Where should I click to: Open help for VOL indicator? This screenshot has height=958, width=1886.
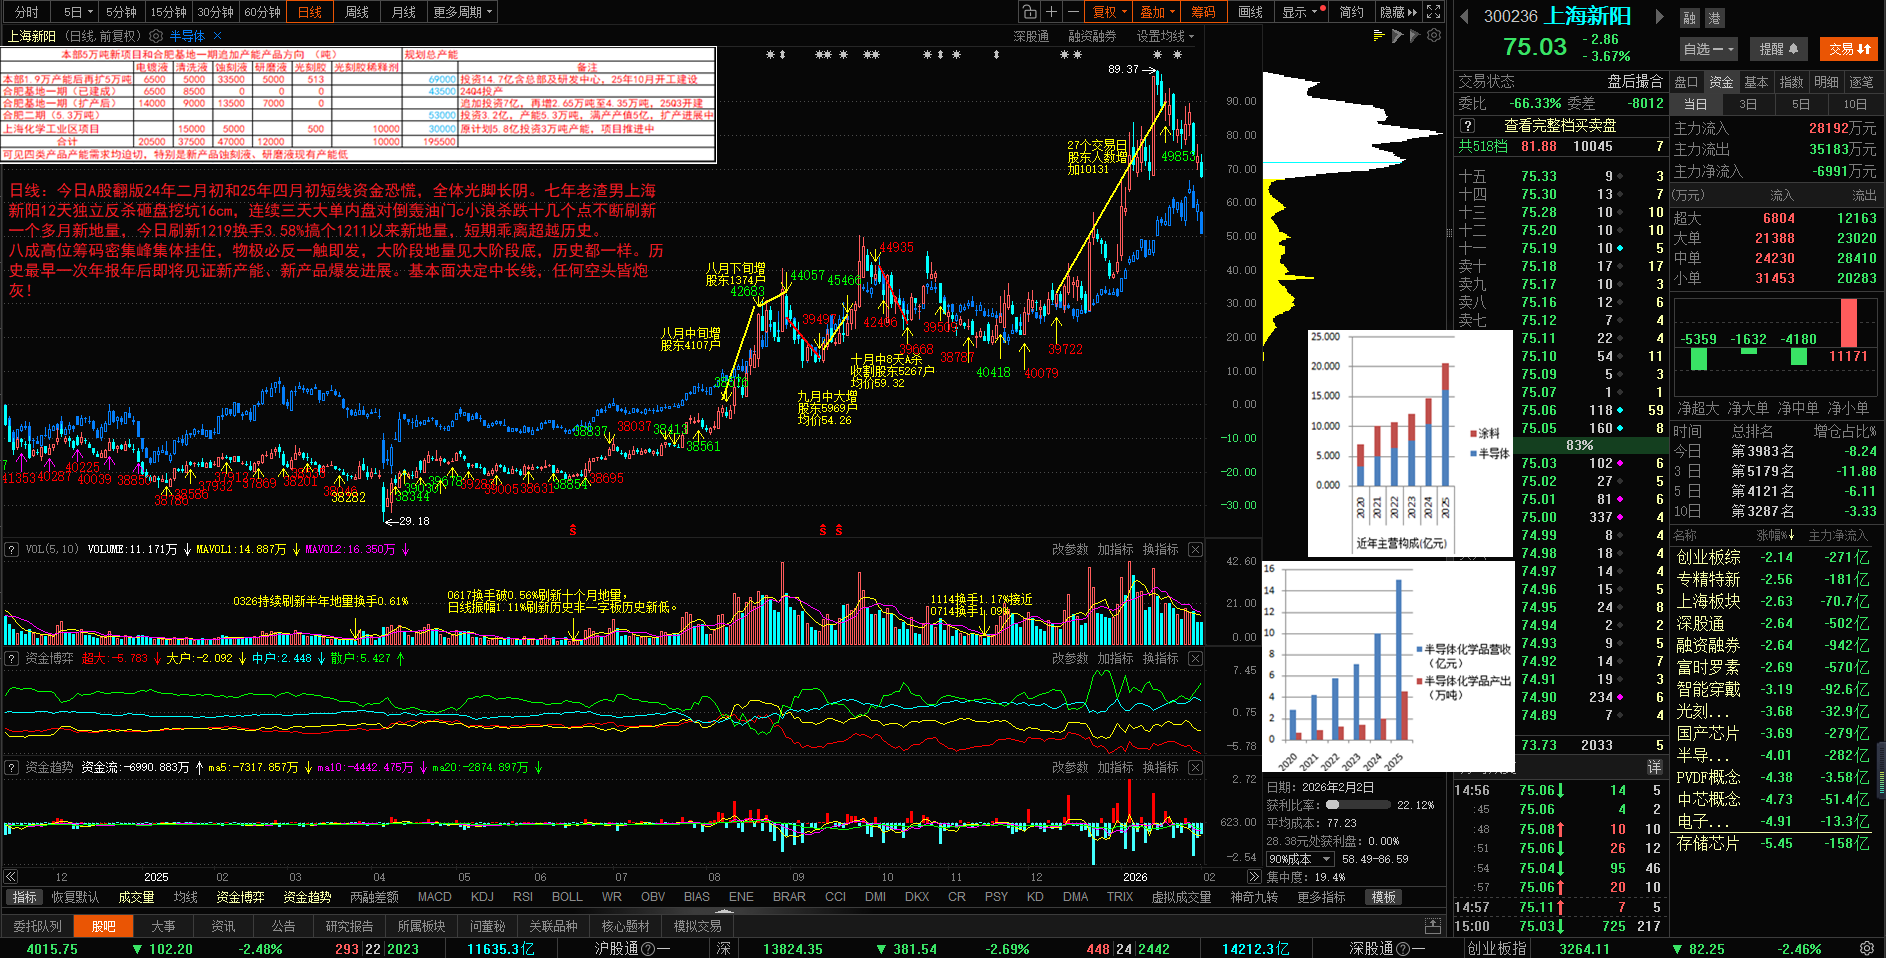click(12, 549)
